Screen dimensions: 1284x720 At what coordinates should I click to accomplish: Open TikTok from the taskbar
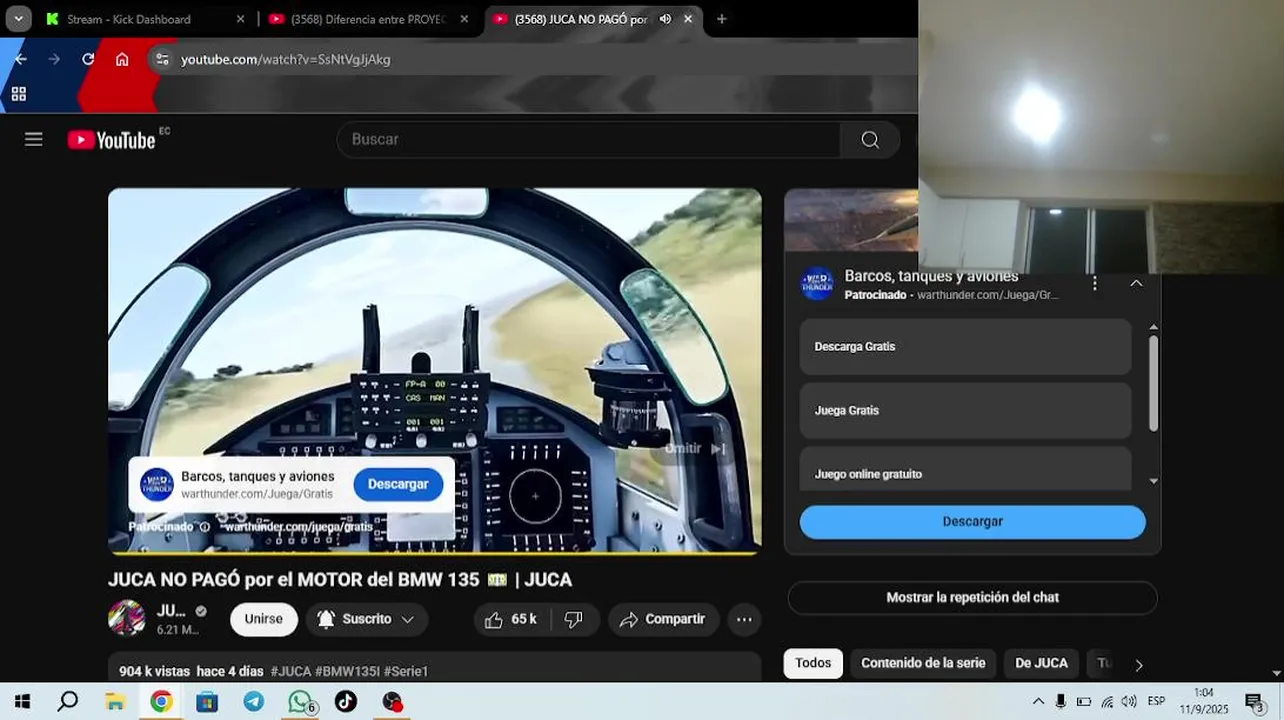[x=346, y=702]
